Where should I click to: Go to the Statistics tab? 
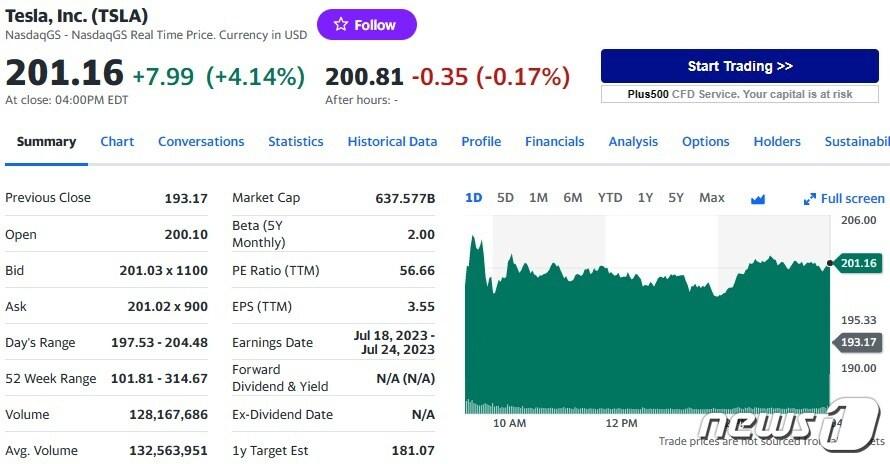(x=296, y=142)
